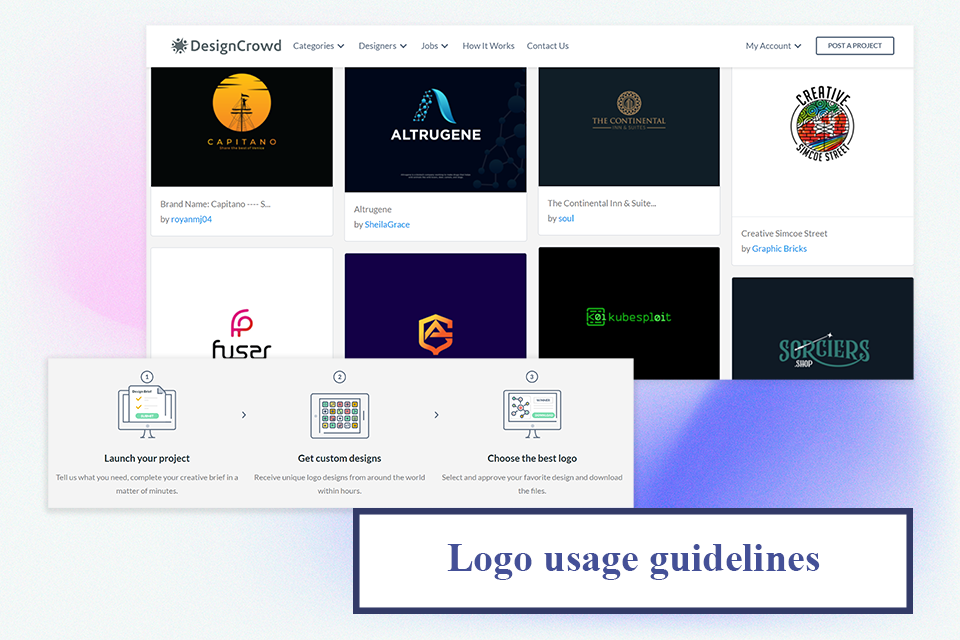Screen dimensions: 960x640
Task: Click the 'Brand Name: Capitano' title
Action: pos(215,204)
